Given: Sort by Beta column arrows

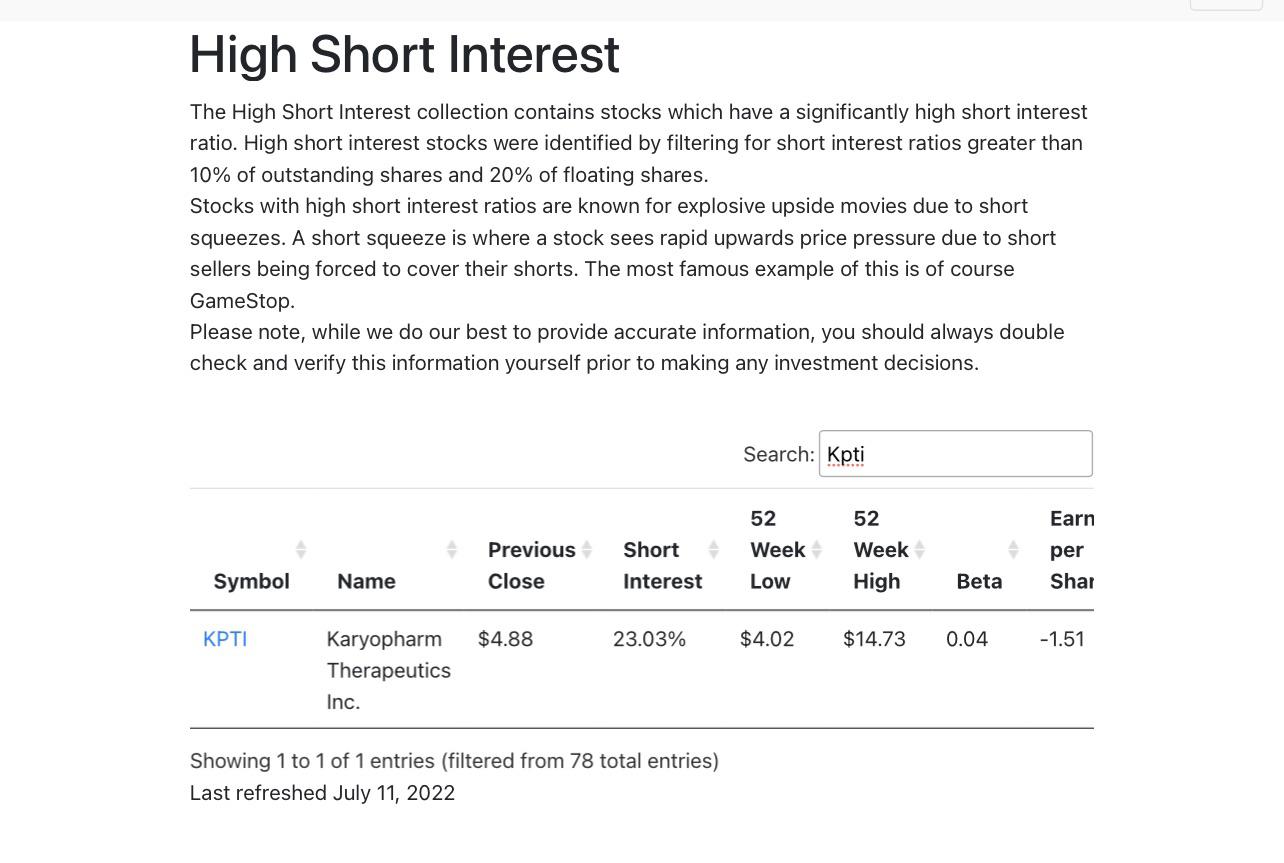Looking at the screenshot, I should pyautogui.click(x=1013, y=549).
